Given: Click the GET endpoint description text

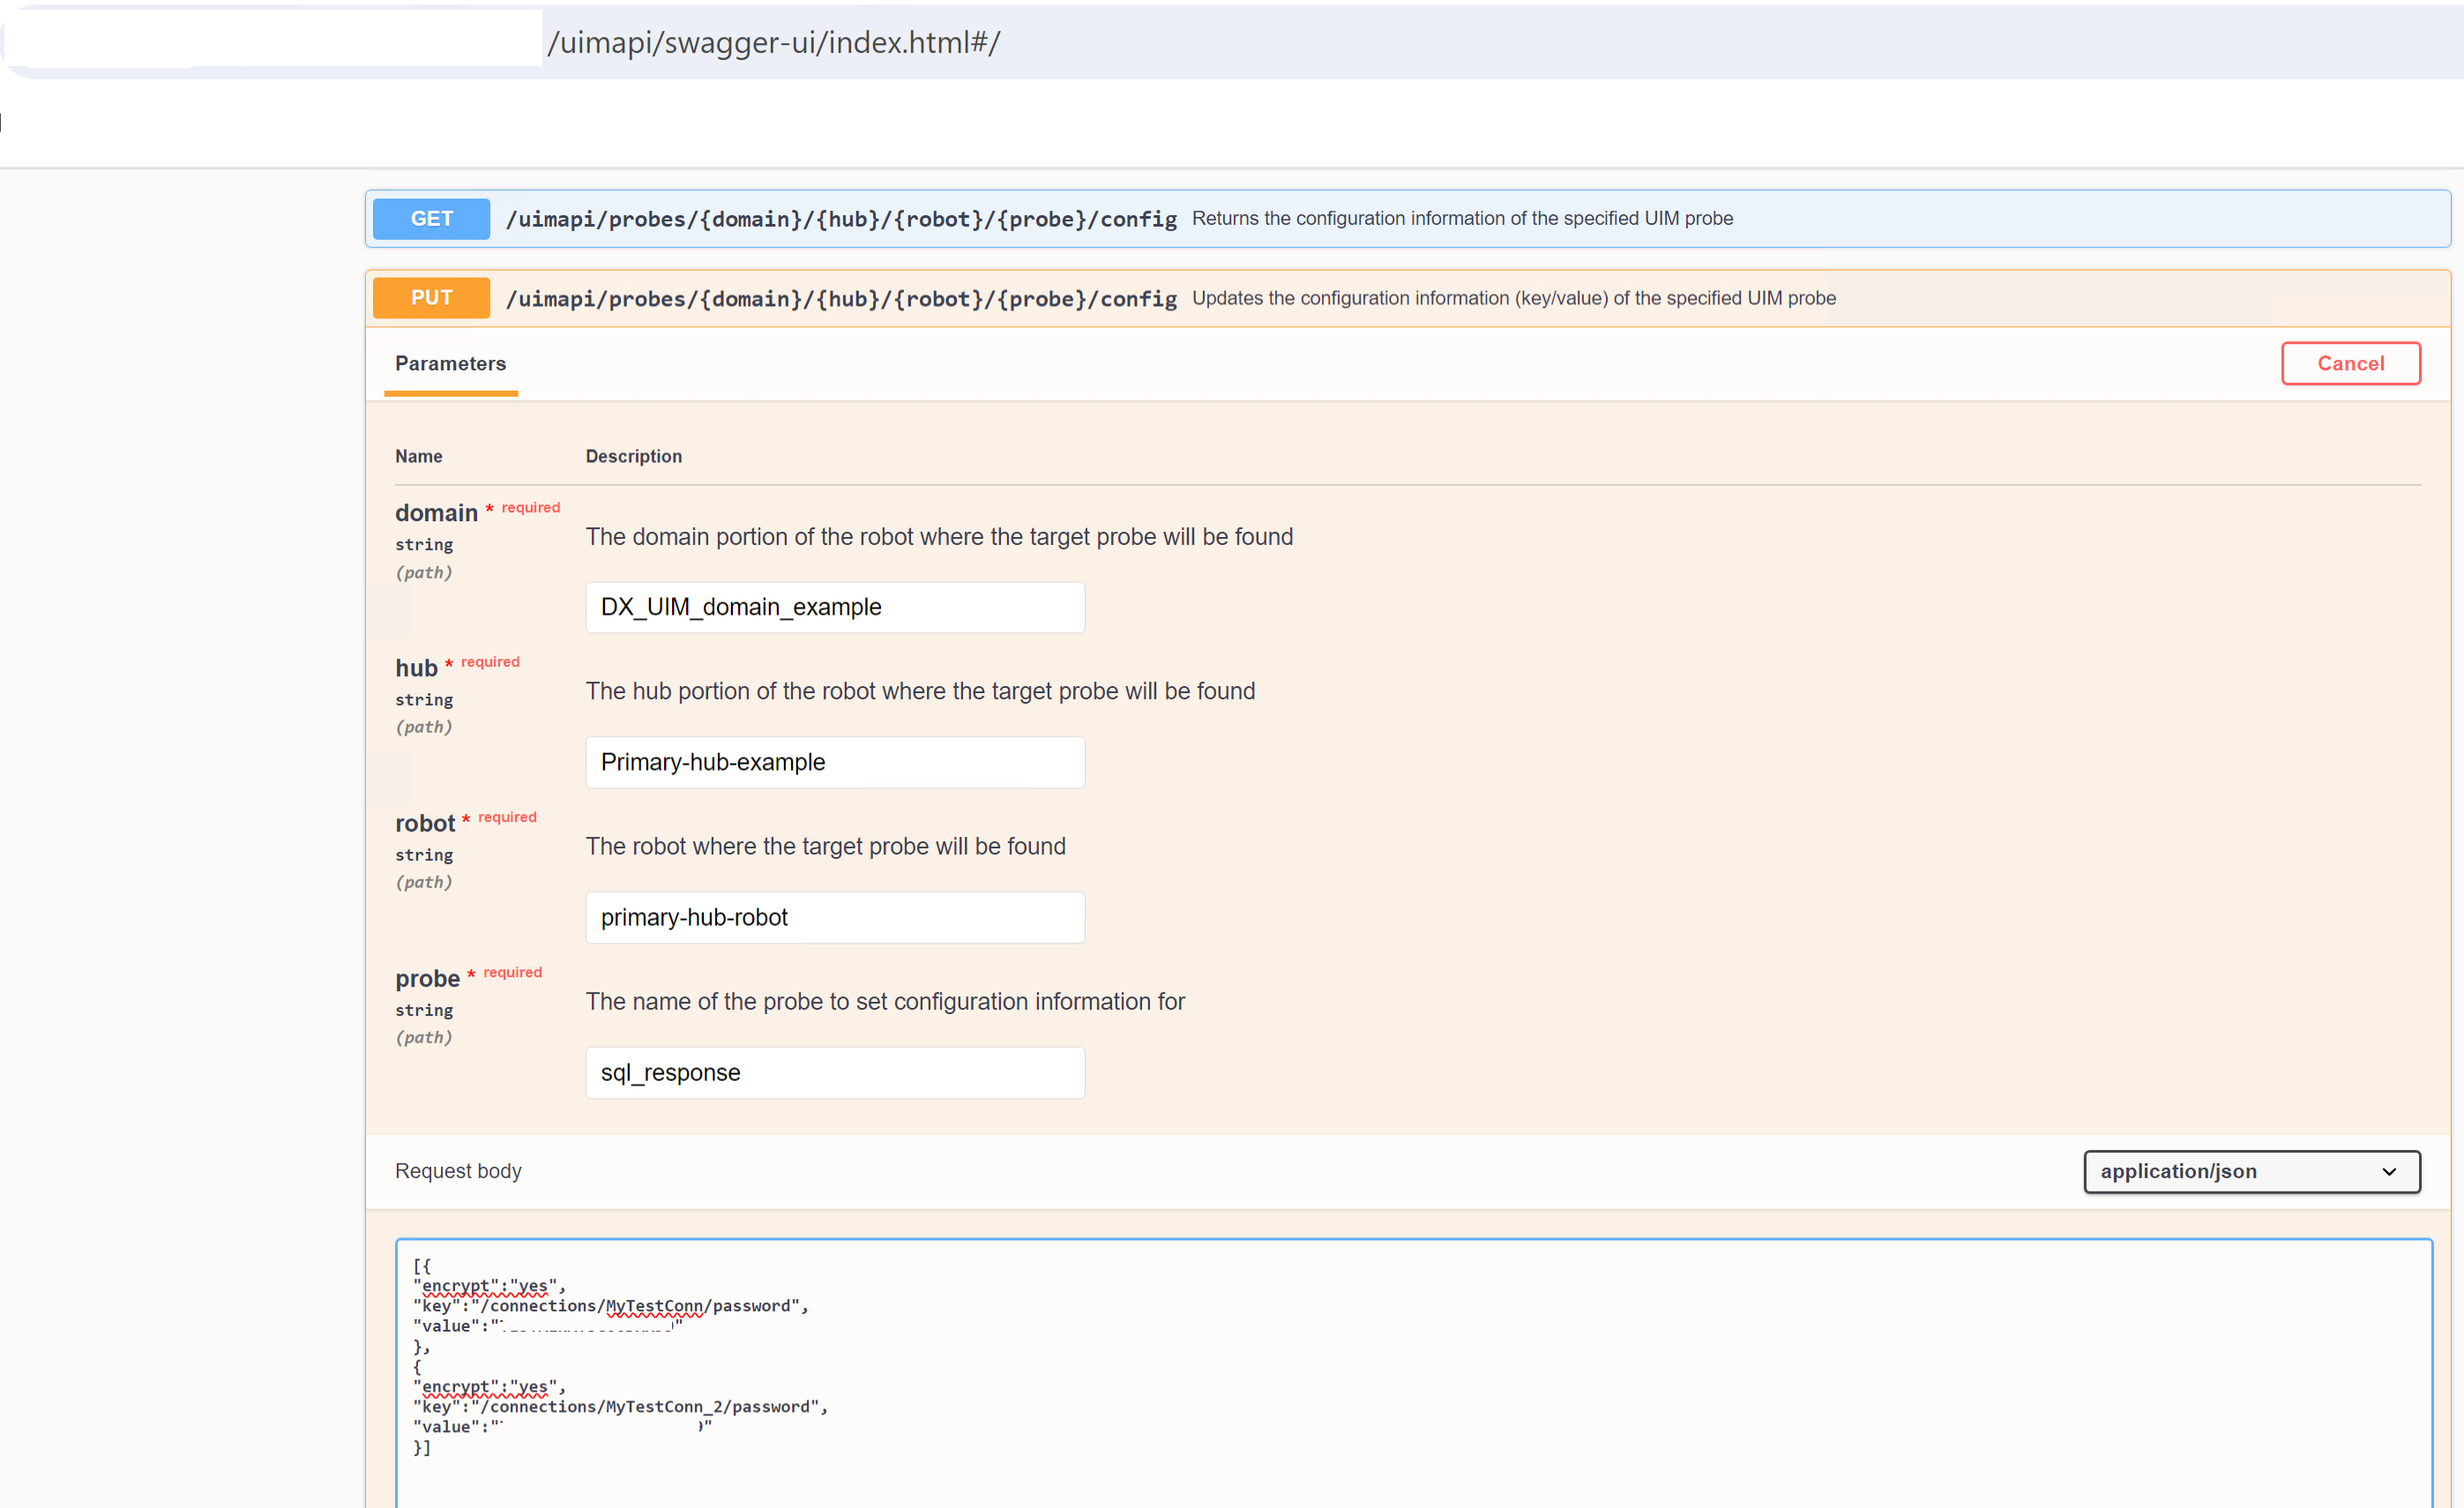Looking at the screenshot, I should pyautogui.click(x=1462, y=218).
